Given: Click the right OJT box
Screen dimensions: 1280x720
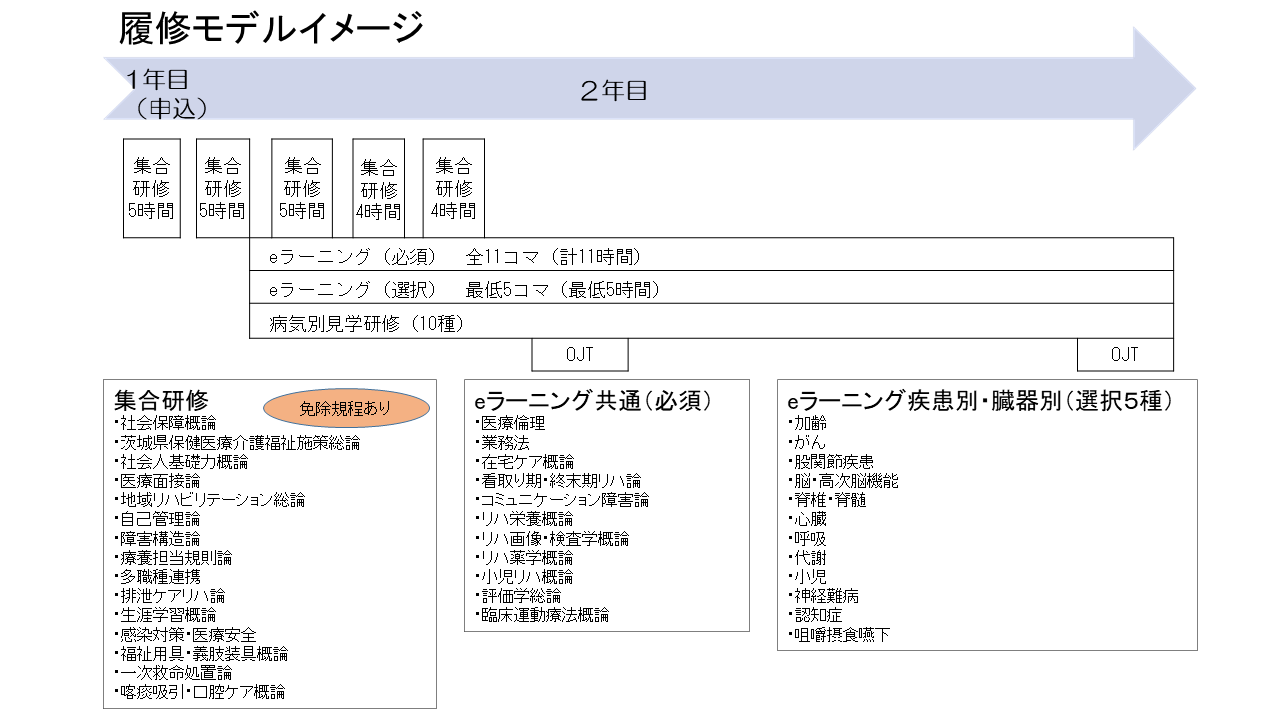Looking at the screenshot, I should point(1124,355).
